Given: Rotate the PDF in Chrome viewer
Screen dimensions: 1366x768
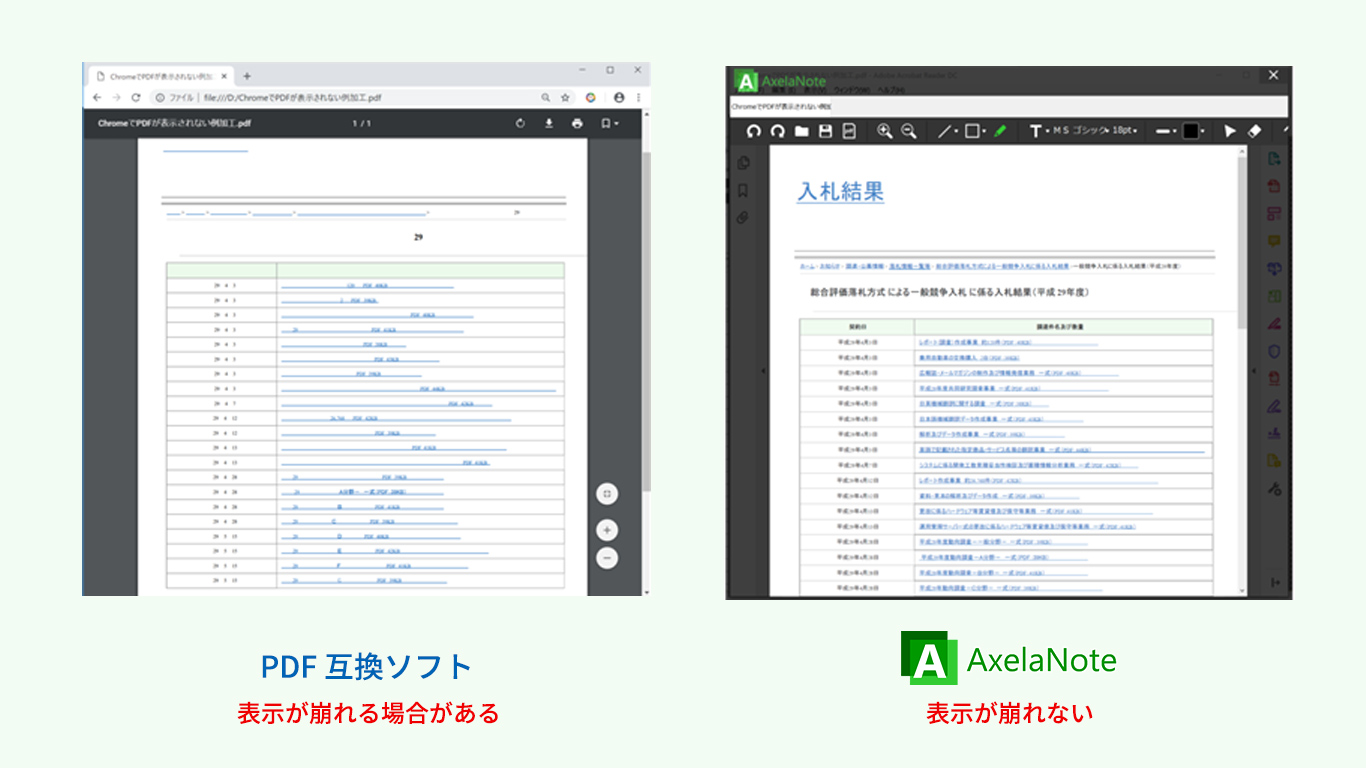Looking at the screenshot, I should (520, 124).
